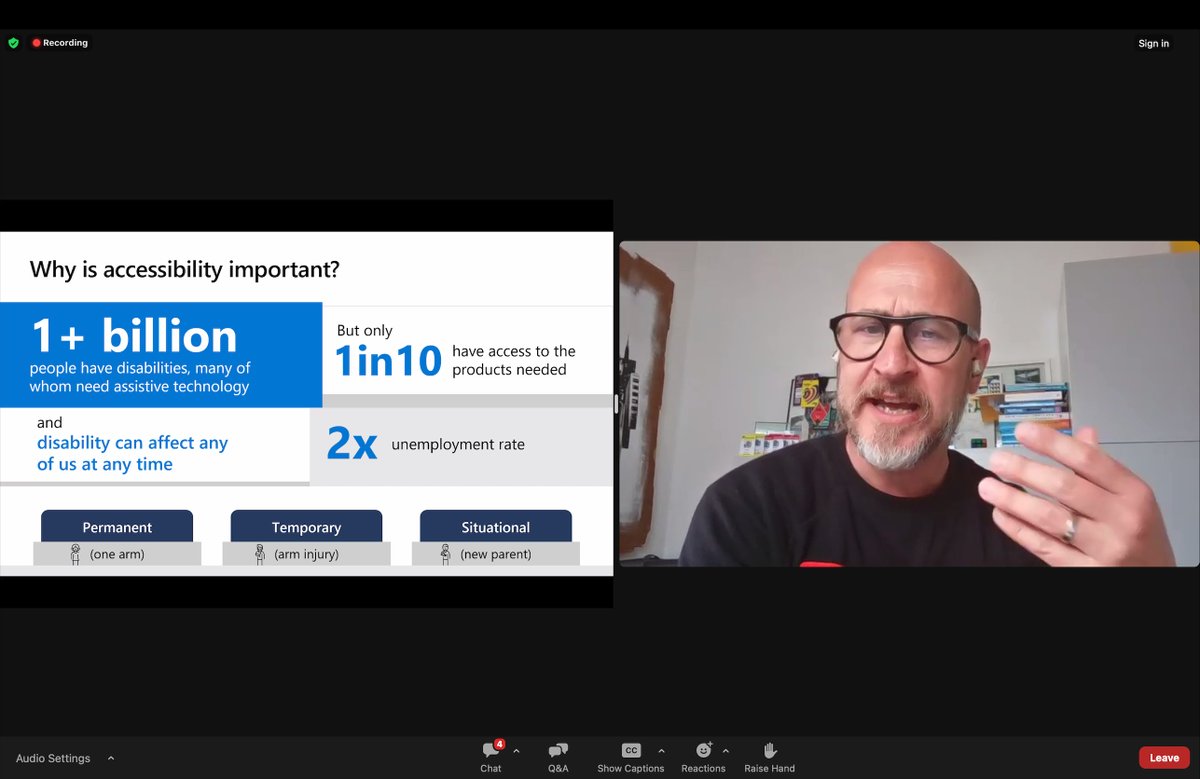Screen dimensions: 1200x779
Task: Open the Q&A panel icon
Action: point(558,750)
